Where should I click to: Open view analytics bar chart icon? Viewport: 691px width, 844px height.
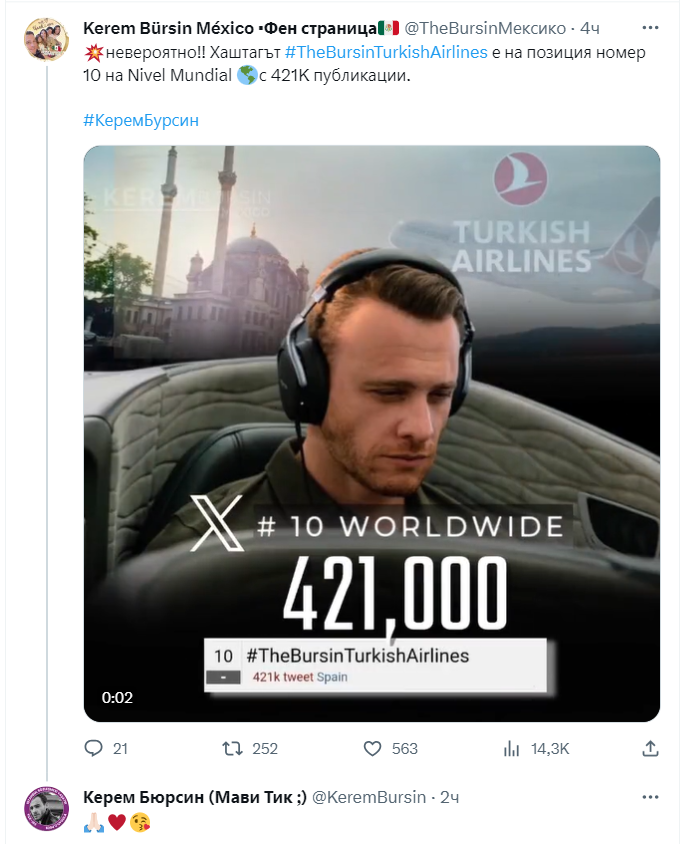click(512, 748)
